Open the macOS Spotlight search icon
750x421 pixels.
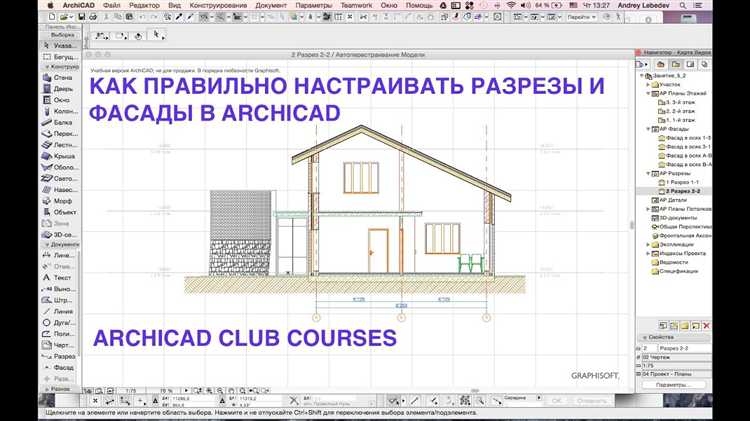pyautogui.click(x=683, y=5)
